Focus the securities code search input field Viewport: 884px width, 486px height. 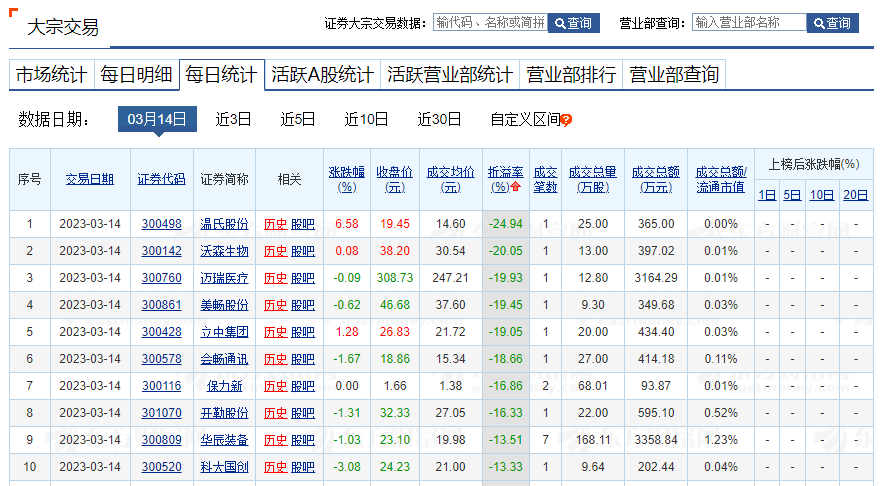coord(489,22)
